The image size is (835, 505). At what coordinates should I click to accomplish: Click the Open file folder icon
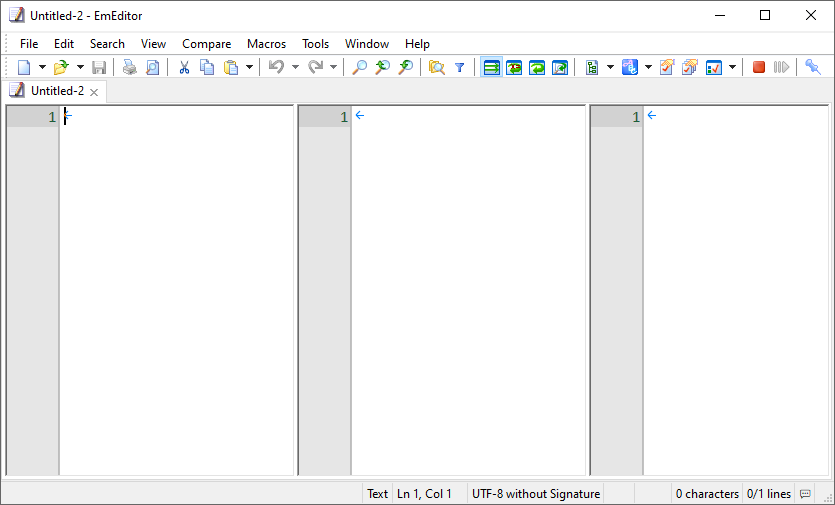pos(62,68)
